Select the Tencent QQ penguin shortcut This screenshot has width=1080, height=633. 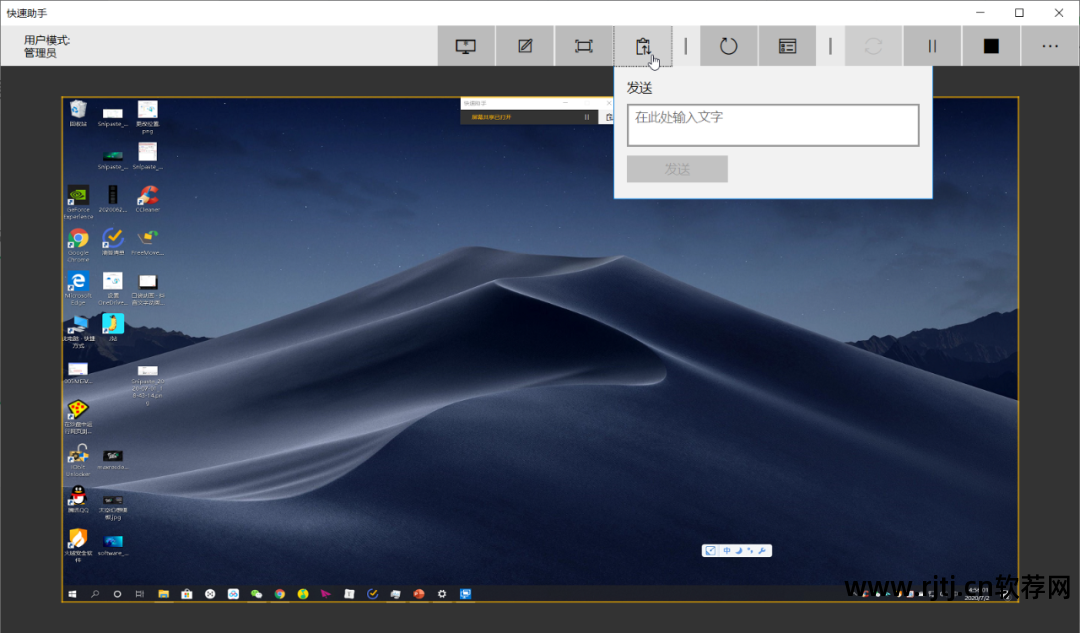click(x=78, y=499)
